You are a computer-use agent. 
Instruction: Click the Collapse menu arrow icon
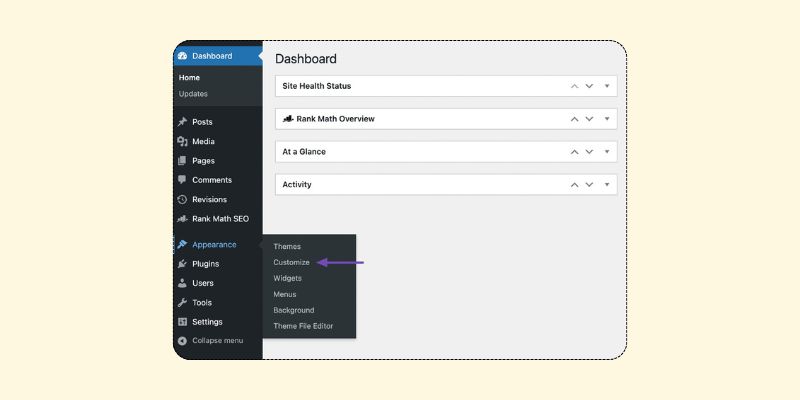tap(182, 341)
